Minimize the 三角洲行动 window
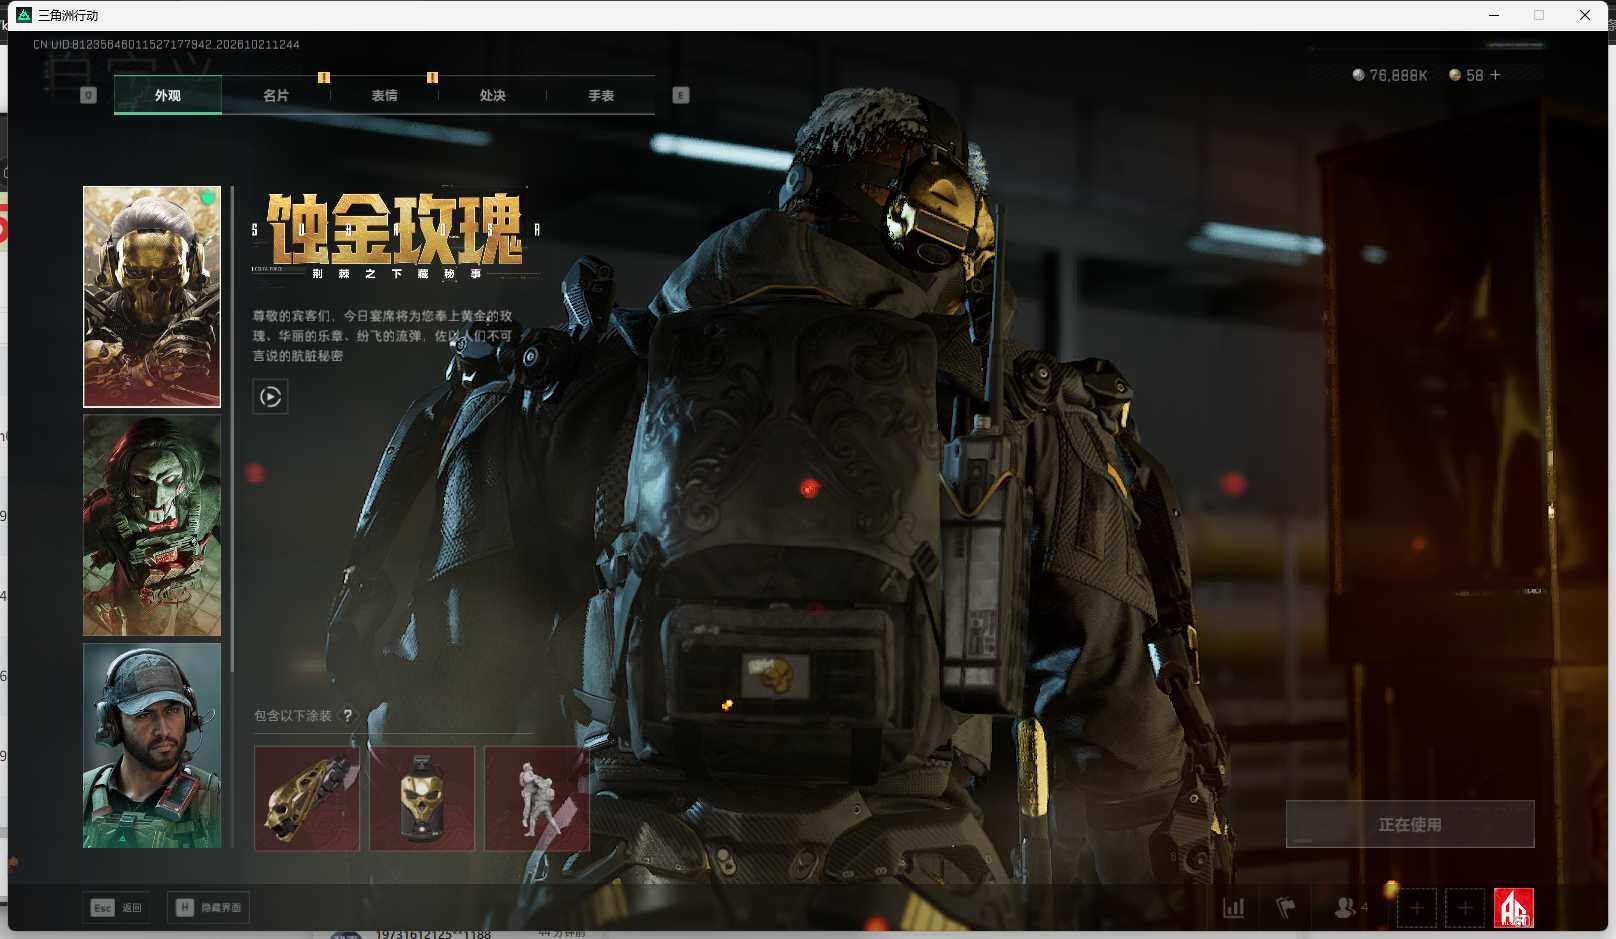The height and width of the screenshot is (939, 1616). tap(1494, 15)
